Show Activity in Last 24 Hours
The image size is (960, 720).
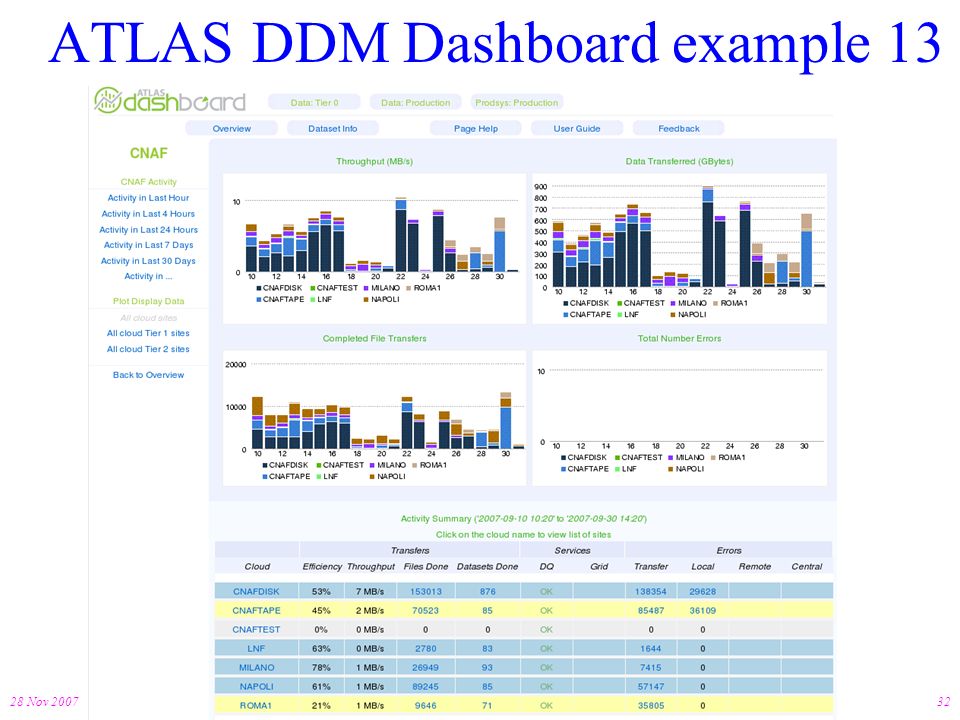148,230
